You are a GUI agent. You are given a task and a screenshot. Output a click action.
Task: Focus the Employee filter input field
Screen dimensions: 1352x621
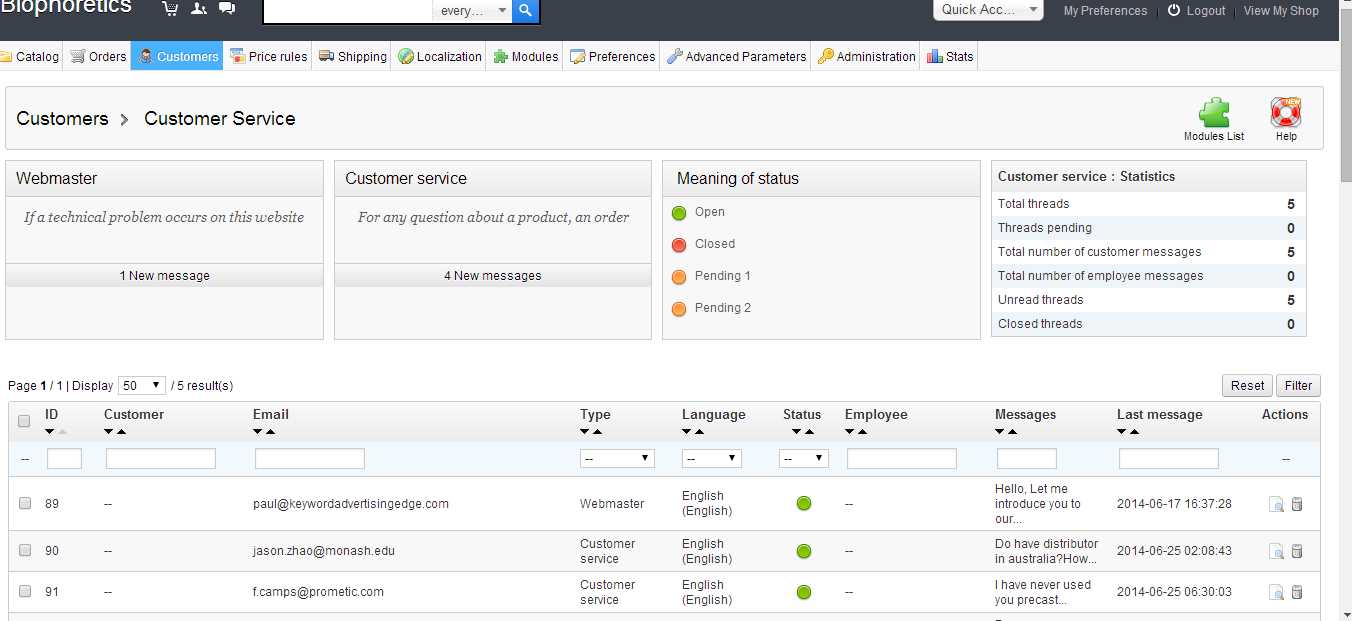coord(902,458)
